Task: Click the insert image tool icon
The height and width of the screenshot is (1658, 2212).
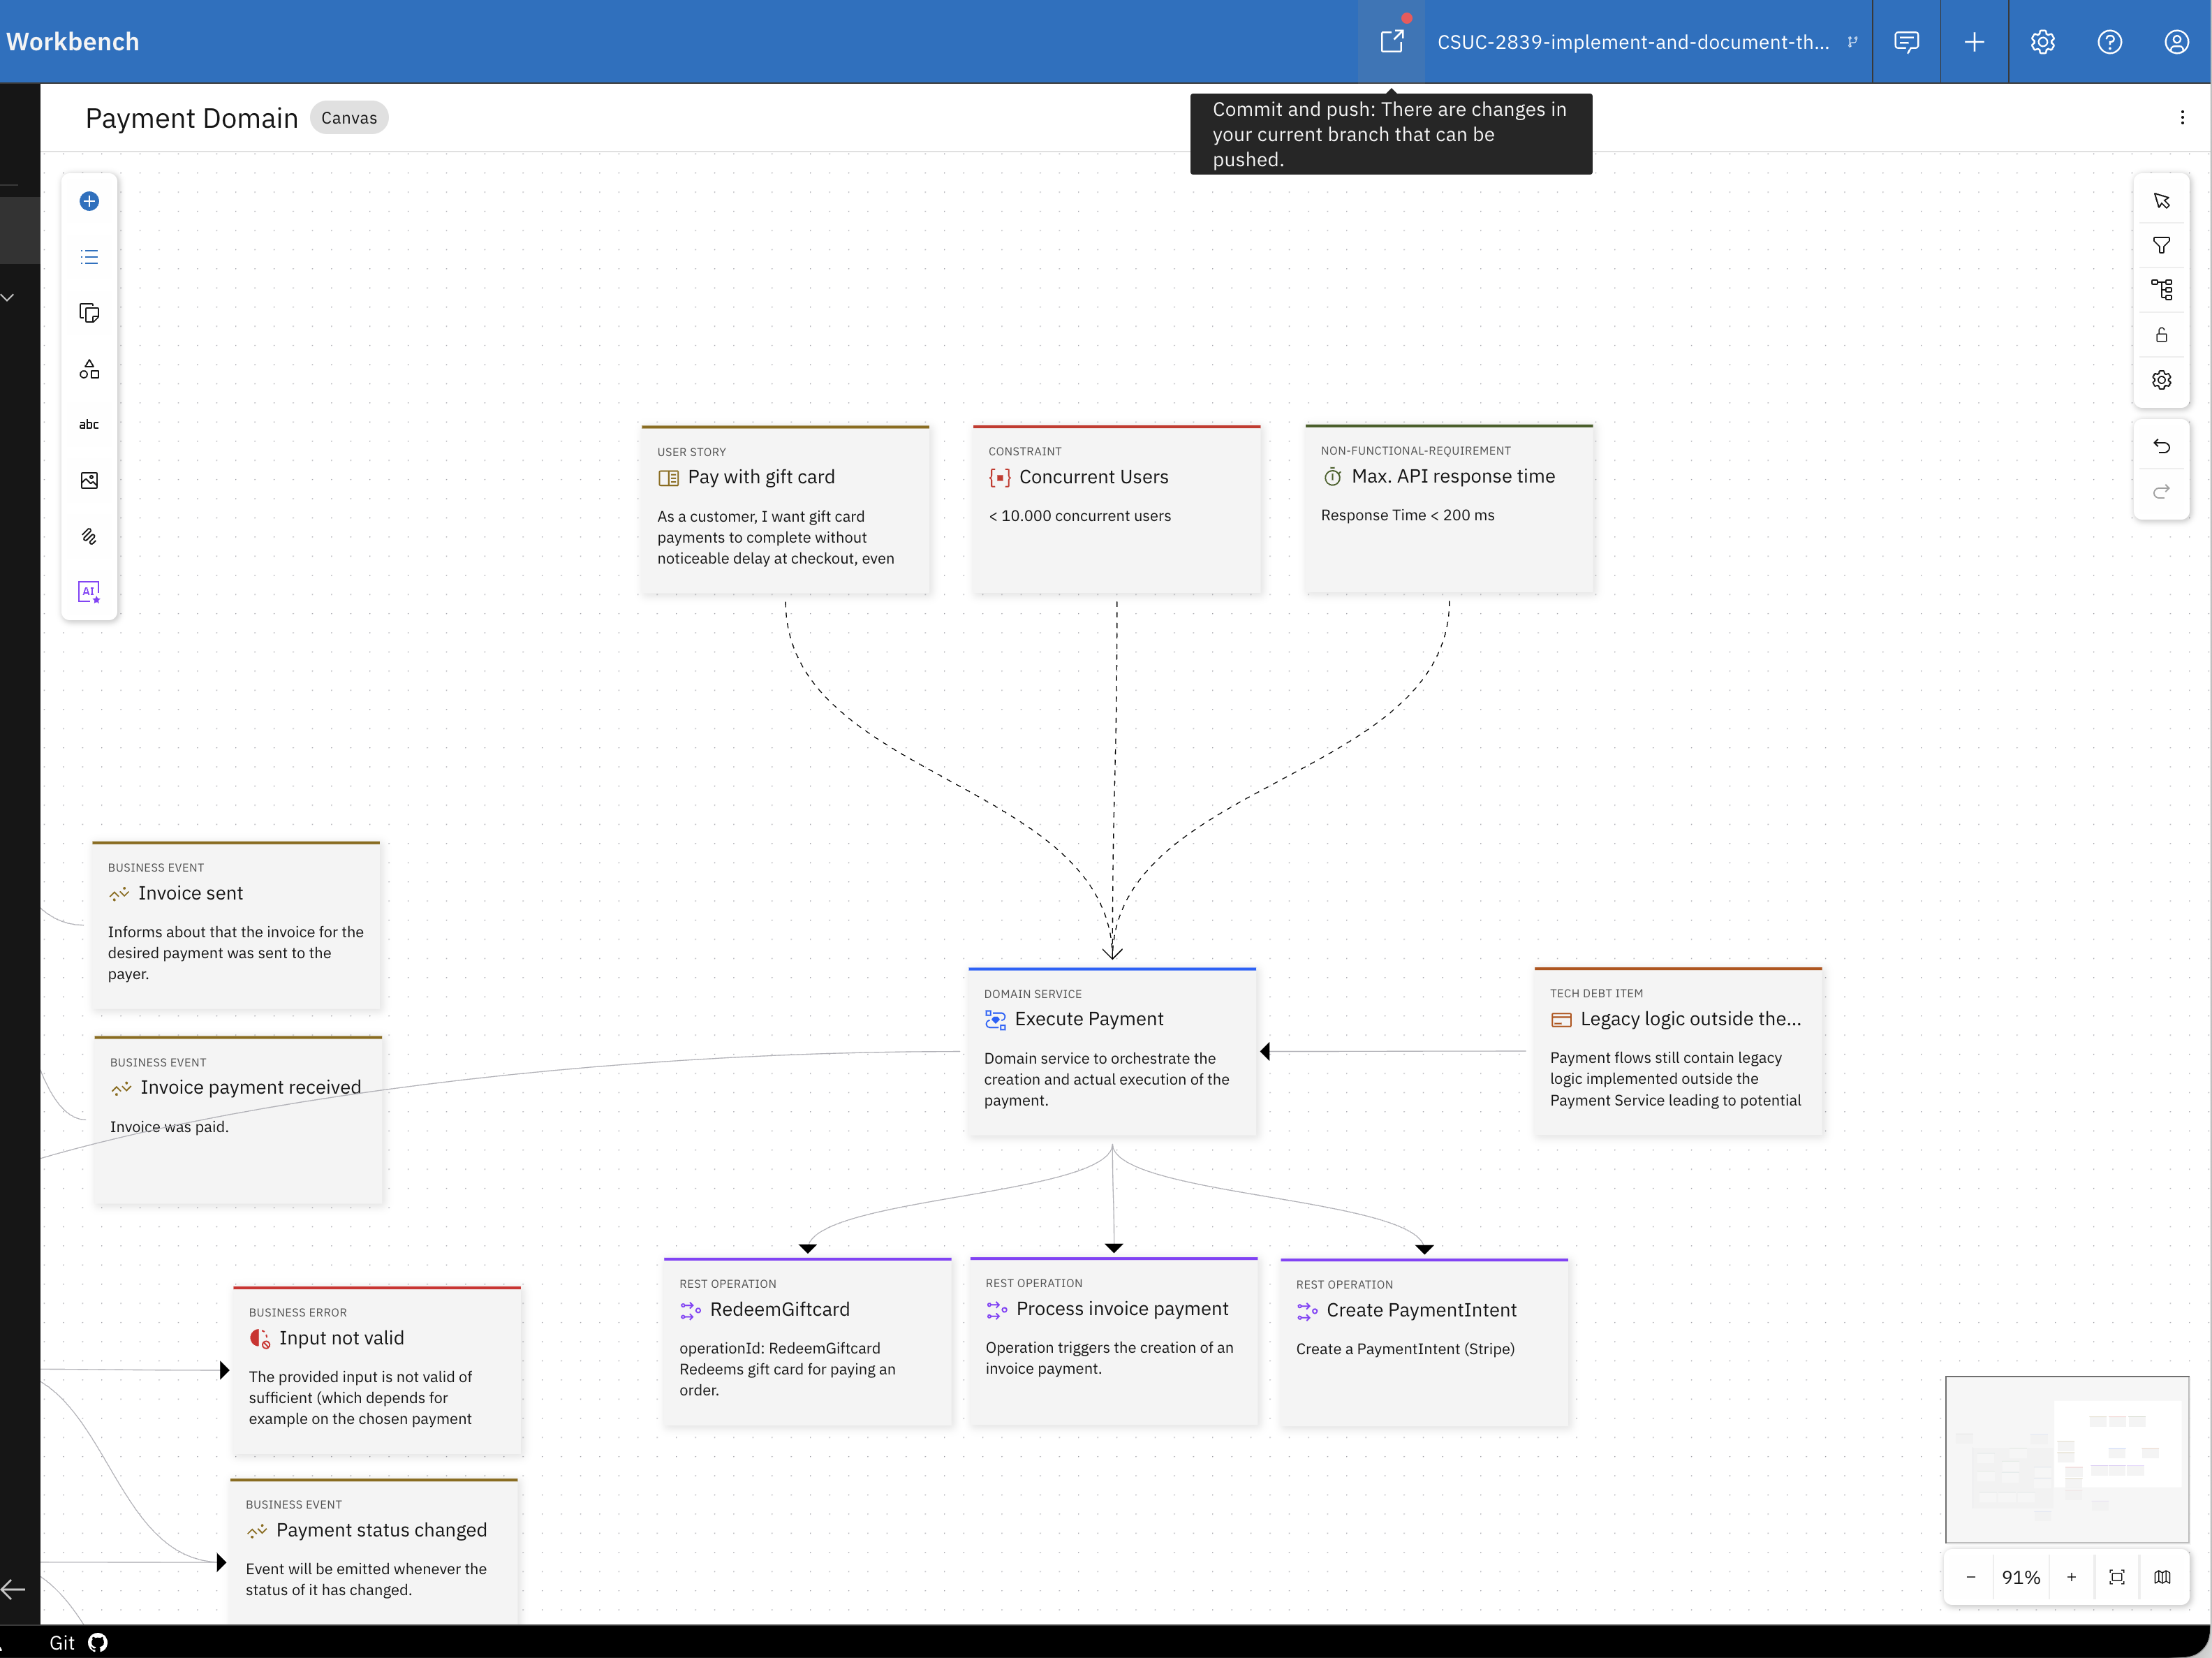Action: click(x=89, y=480)
